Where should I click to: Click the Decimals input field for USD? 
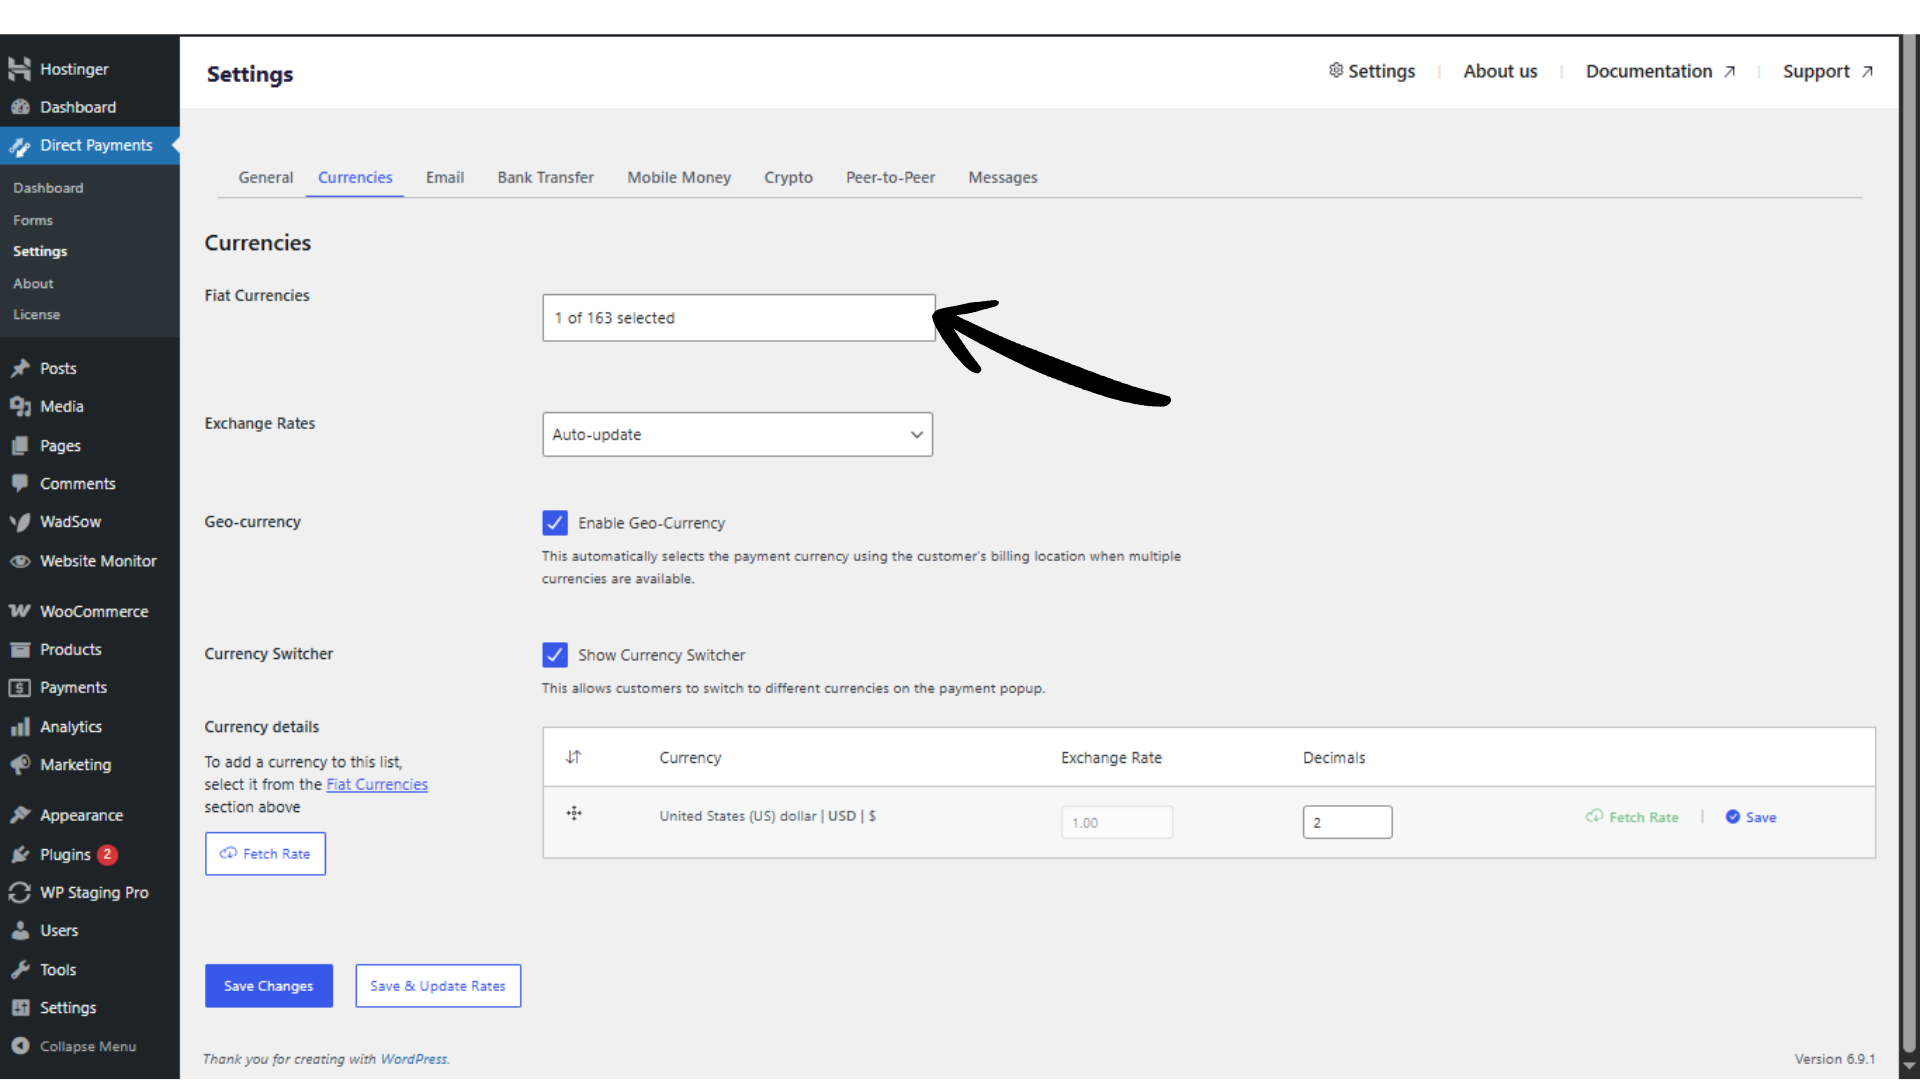(x=1347, y=822)
